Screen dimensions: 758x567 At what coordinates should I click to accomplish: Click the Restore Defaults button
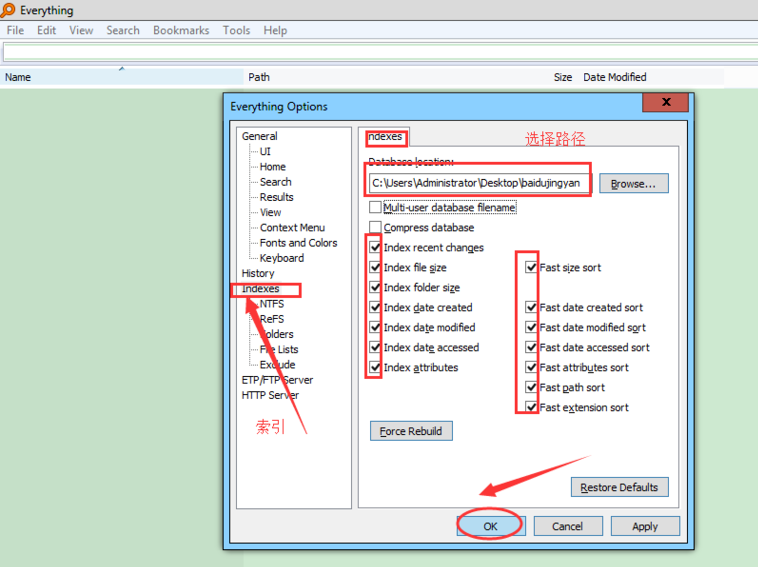(619, 487)
